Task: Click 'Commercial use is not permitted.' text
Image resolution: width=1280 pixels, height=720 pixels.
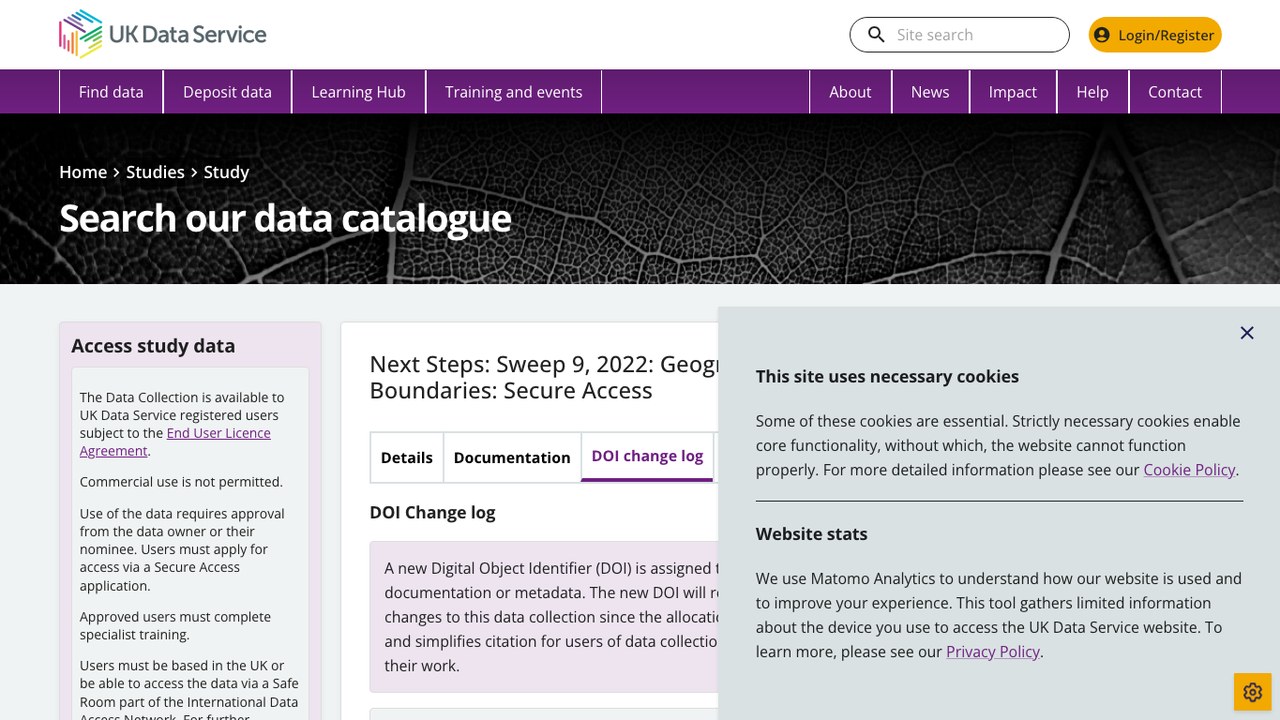Action: tap(181, 482)
